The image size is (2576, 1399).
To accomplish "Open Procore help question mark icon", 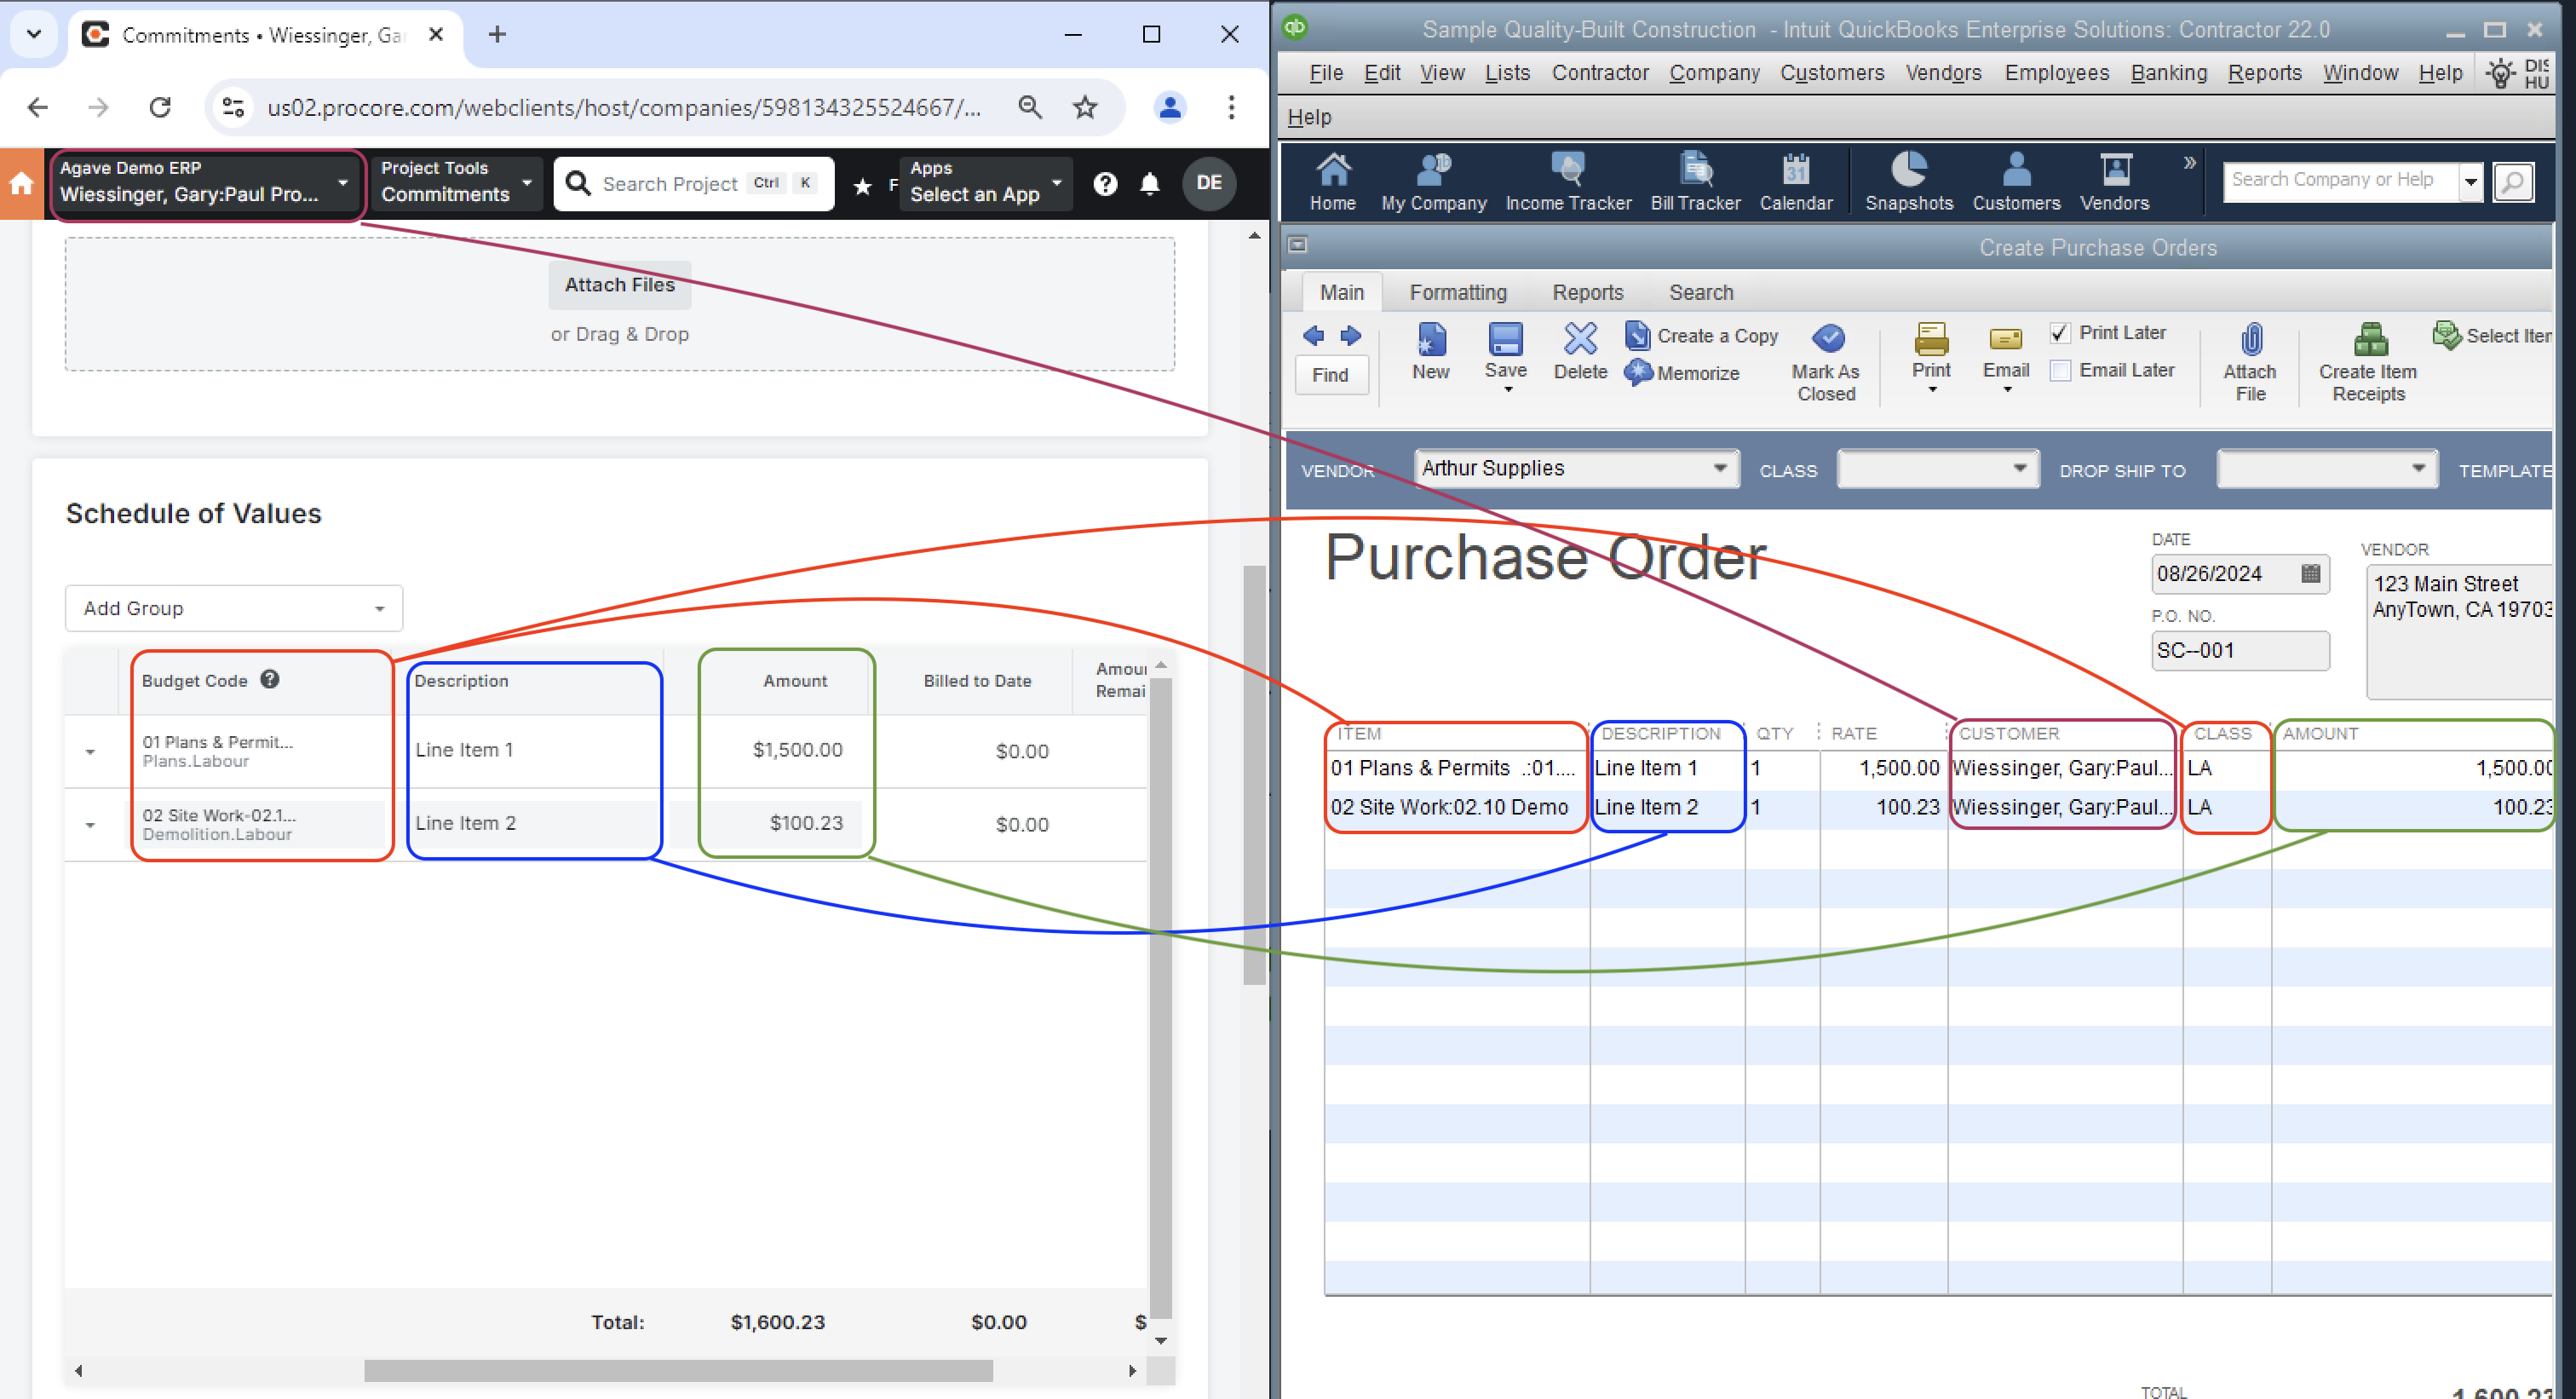I will pyautogui.click(x=1105, y=184).
